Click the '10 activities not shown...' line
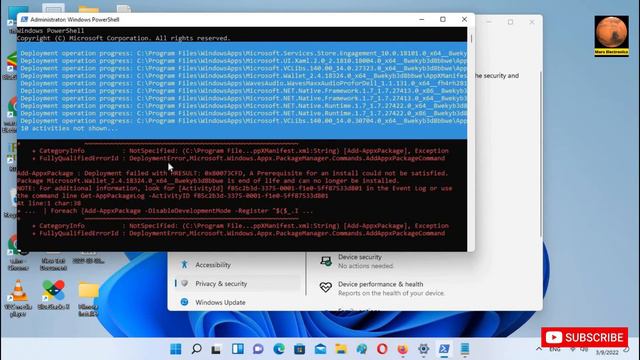This screenshot has height=360, width=640. pyautogui.click(x=69, y=128)
